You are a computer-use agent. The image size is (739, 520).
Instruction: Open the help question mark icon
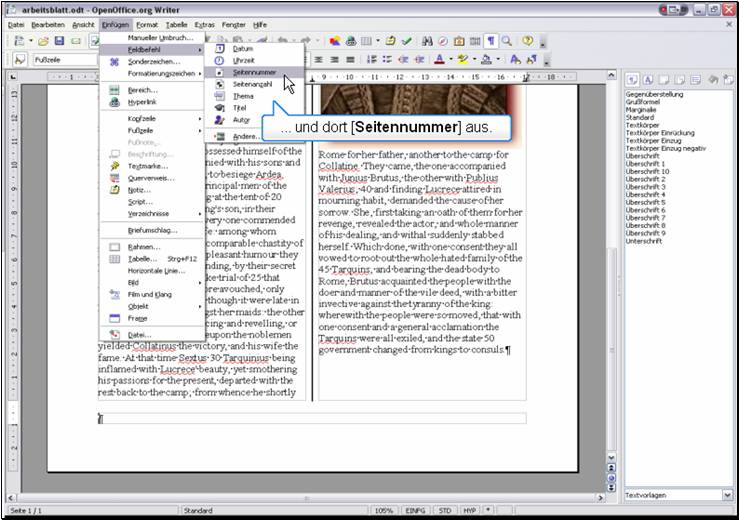pos(527,41)
